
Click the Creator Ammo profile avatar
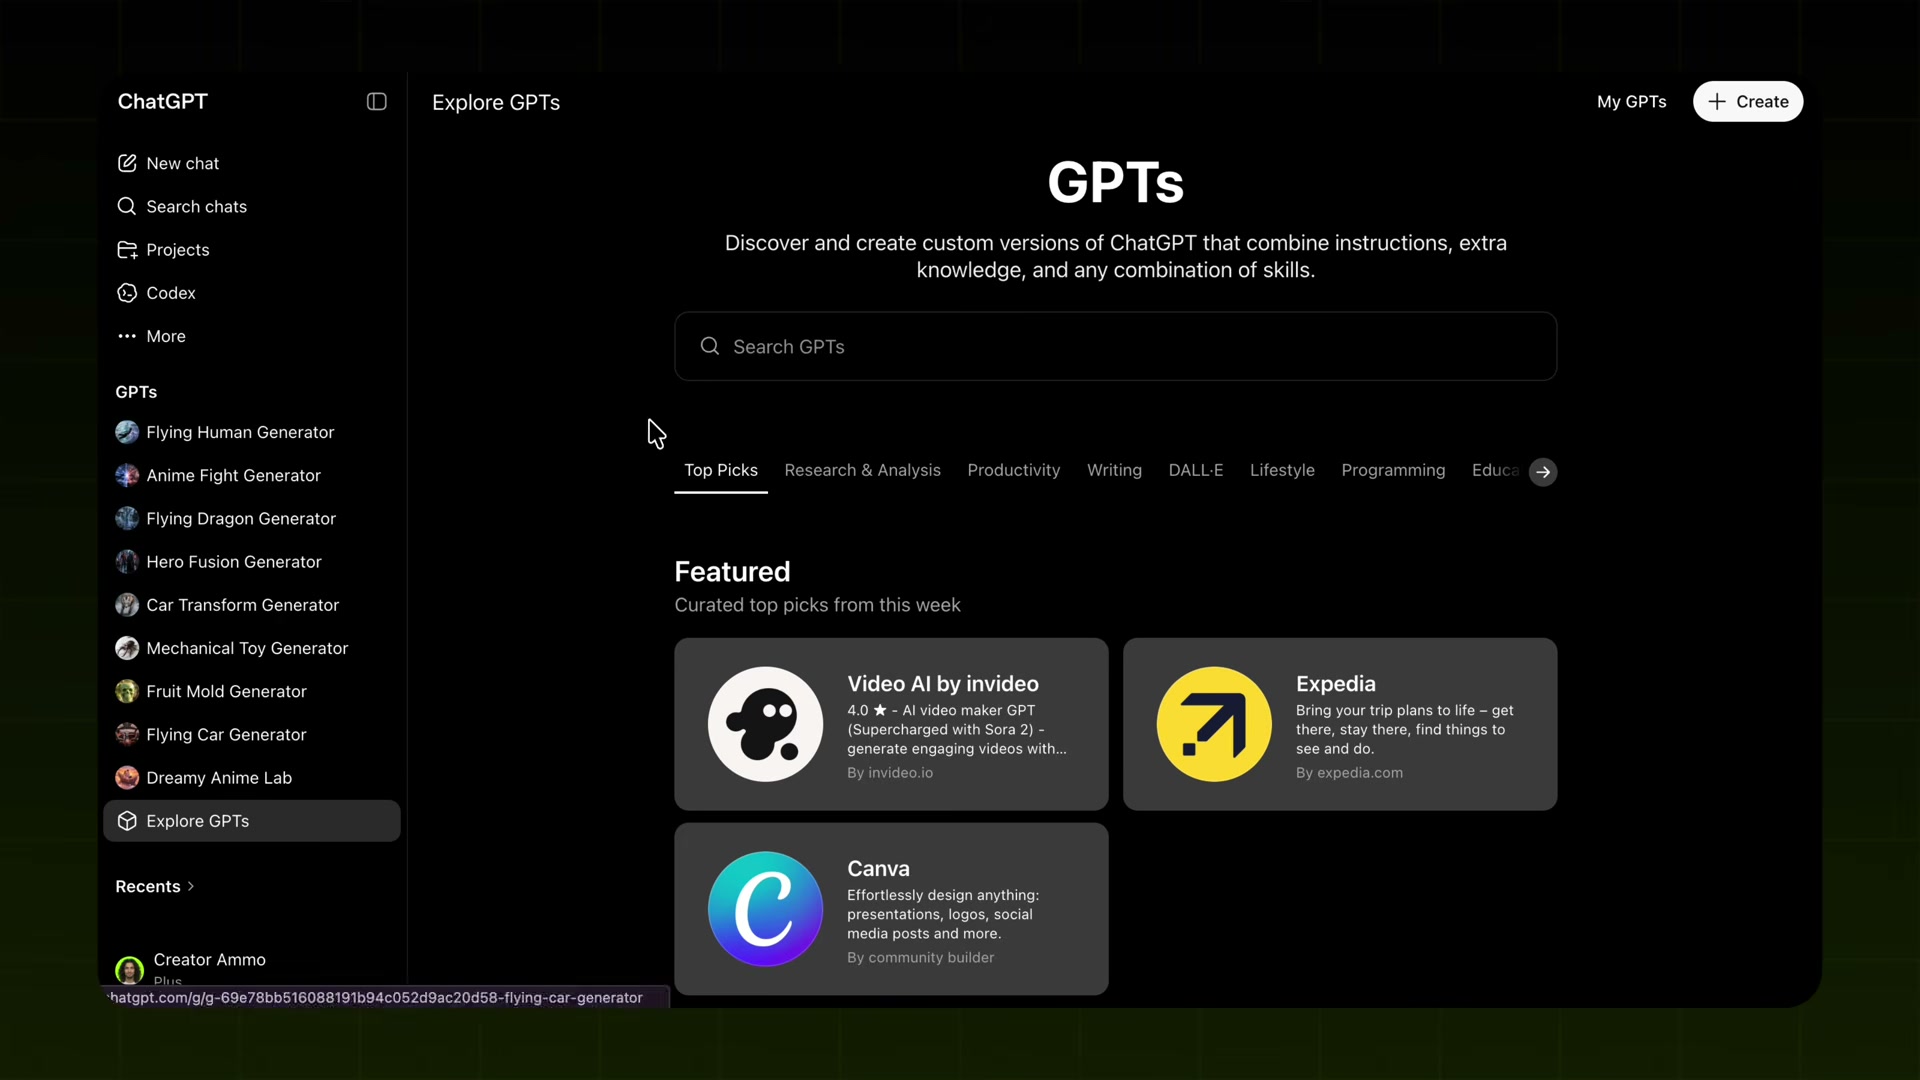(x=129, y=969)
